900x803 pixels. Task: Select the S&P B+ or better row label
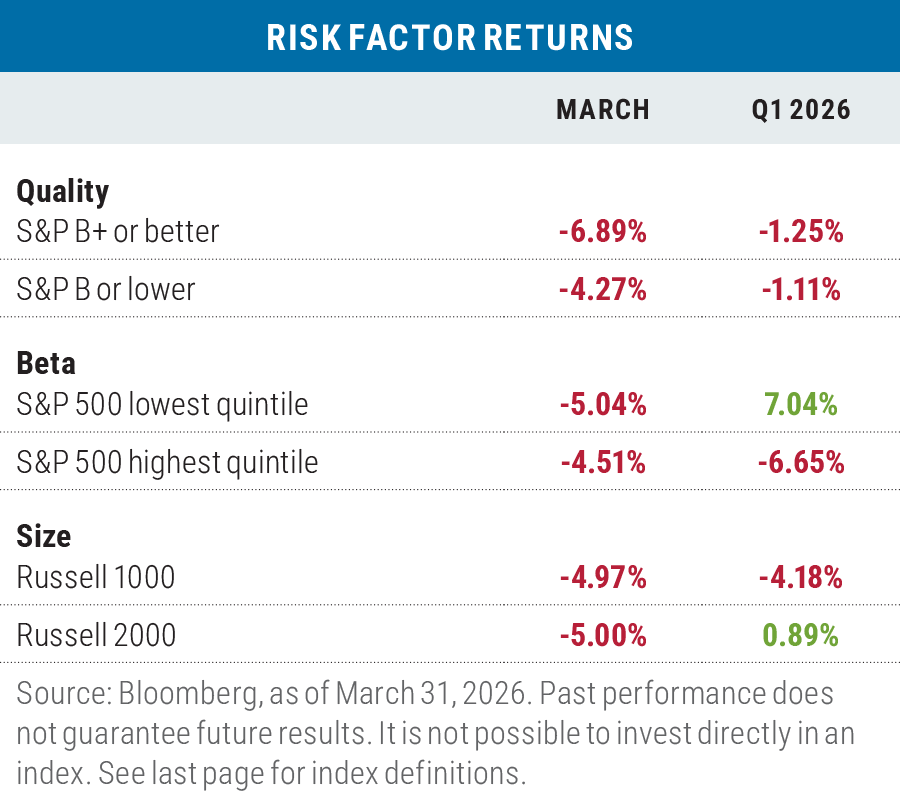[118, 232]
